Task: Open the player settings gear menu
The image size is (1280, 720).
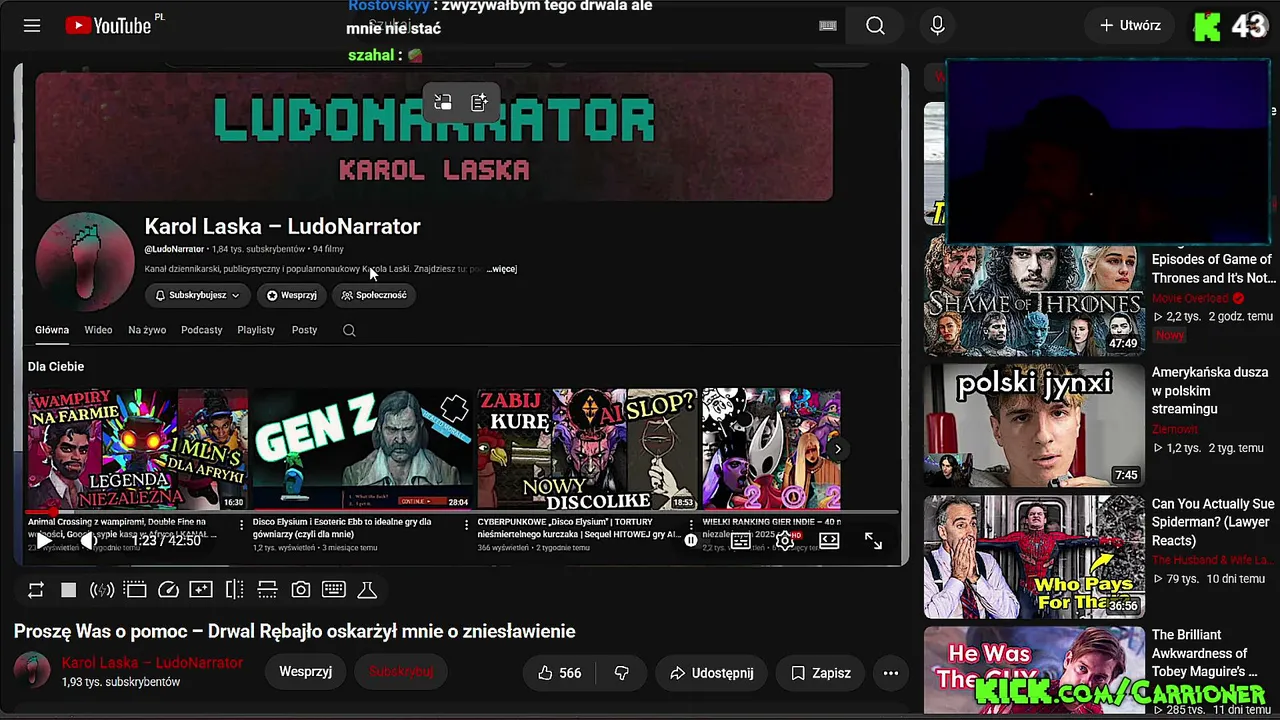Action: click(785, 540)
